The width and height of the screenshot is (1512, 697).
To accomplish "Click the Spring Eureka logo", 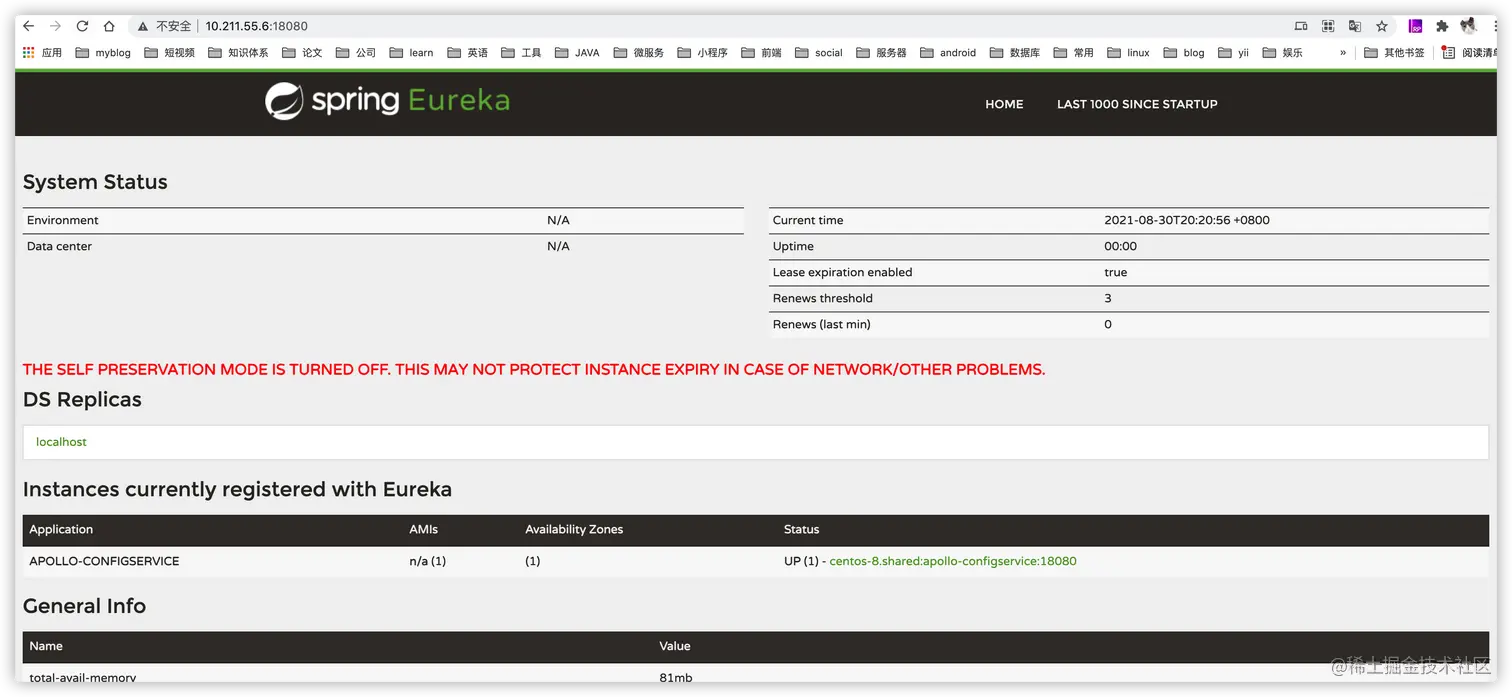I will coord(387,101).
